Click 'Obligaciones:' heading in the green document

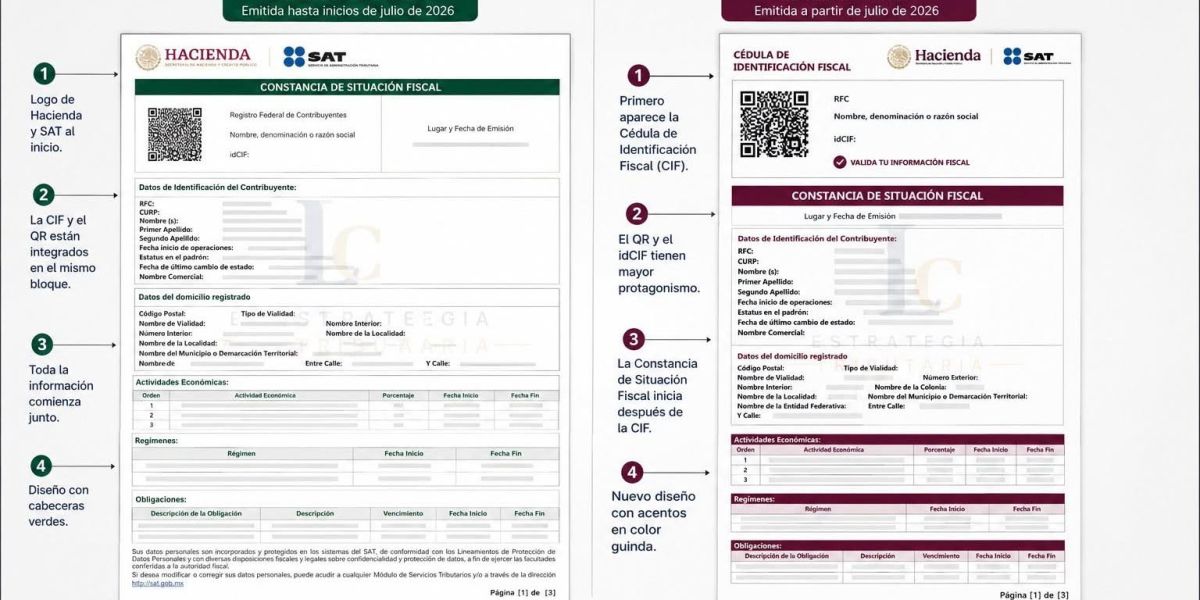click(x=160, y=498)
